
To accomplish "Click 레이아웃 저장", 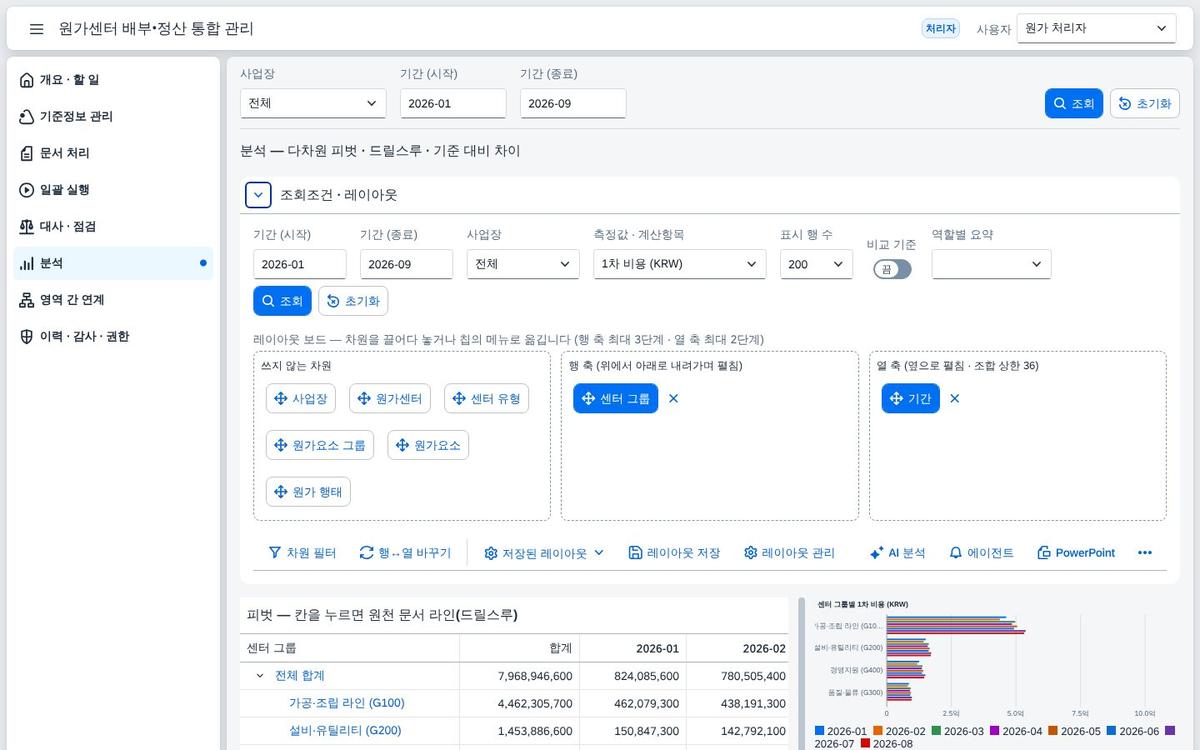I will point(674,553).
